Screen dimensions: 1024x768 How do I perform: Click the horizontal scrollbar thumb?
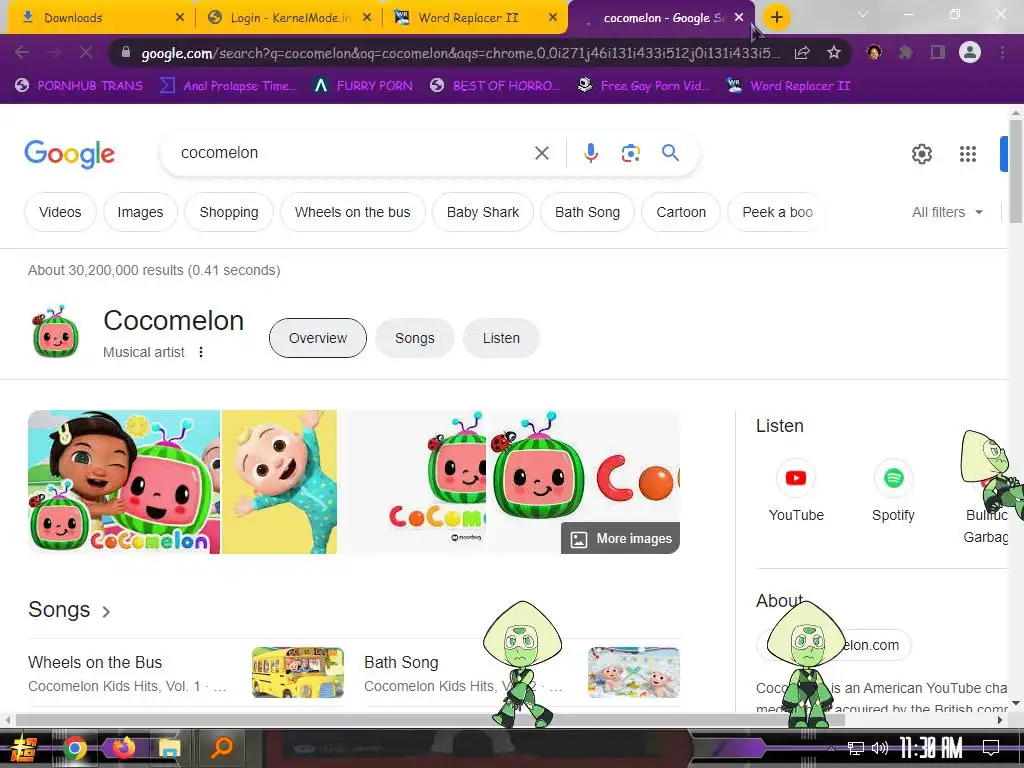point(430,720)
